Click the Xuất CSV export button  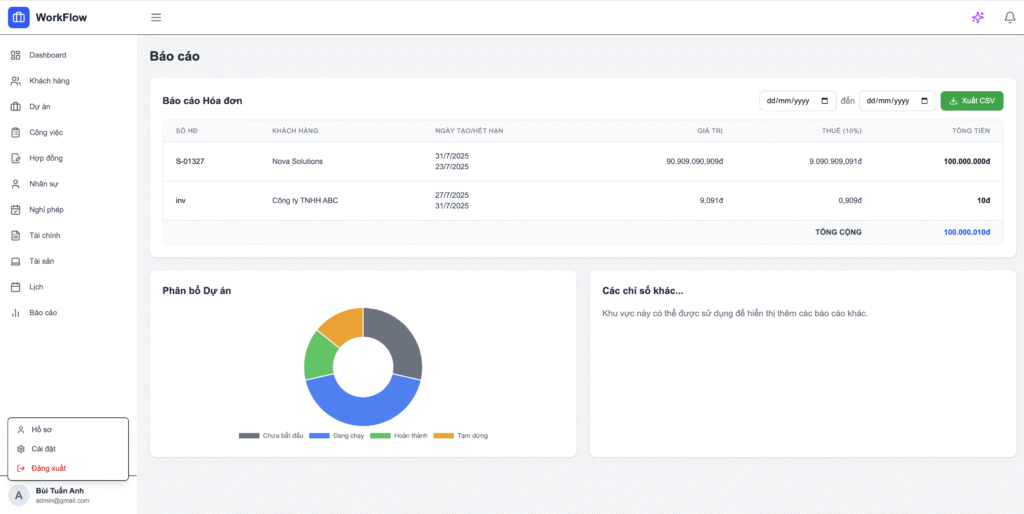(971, 101)
